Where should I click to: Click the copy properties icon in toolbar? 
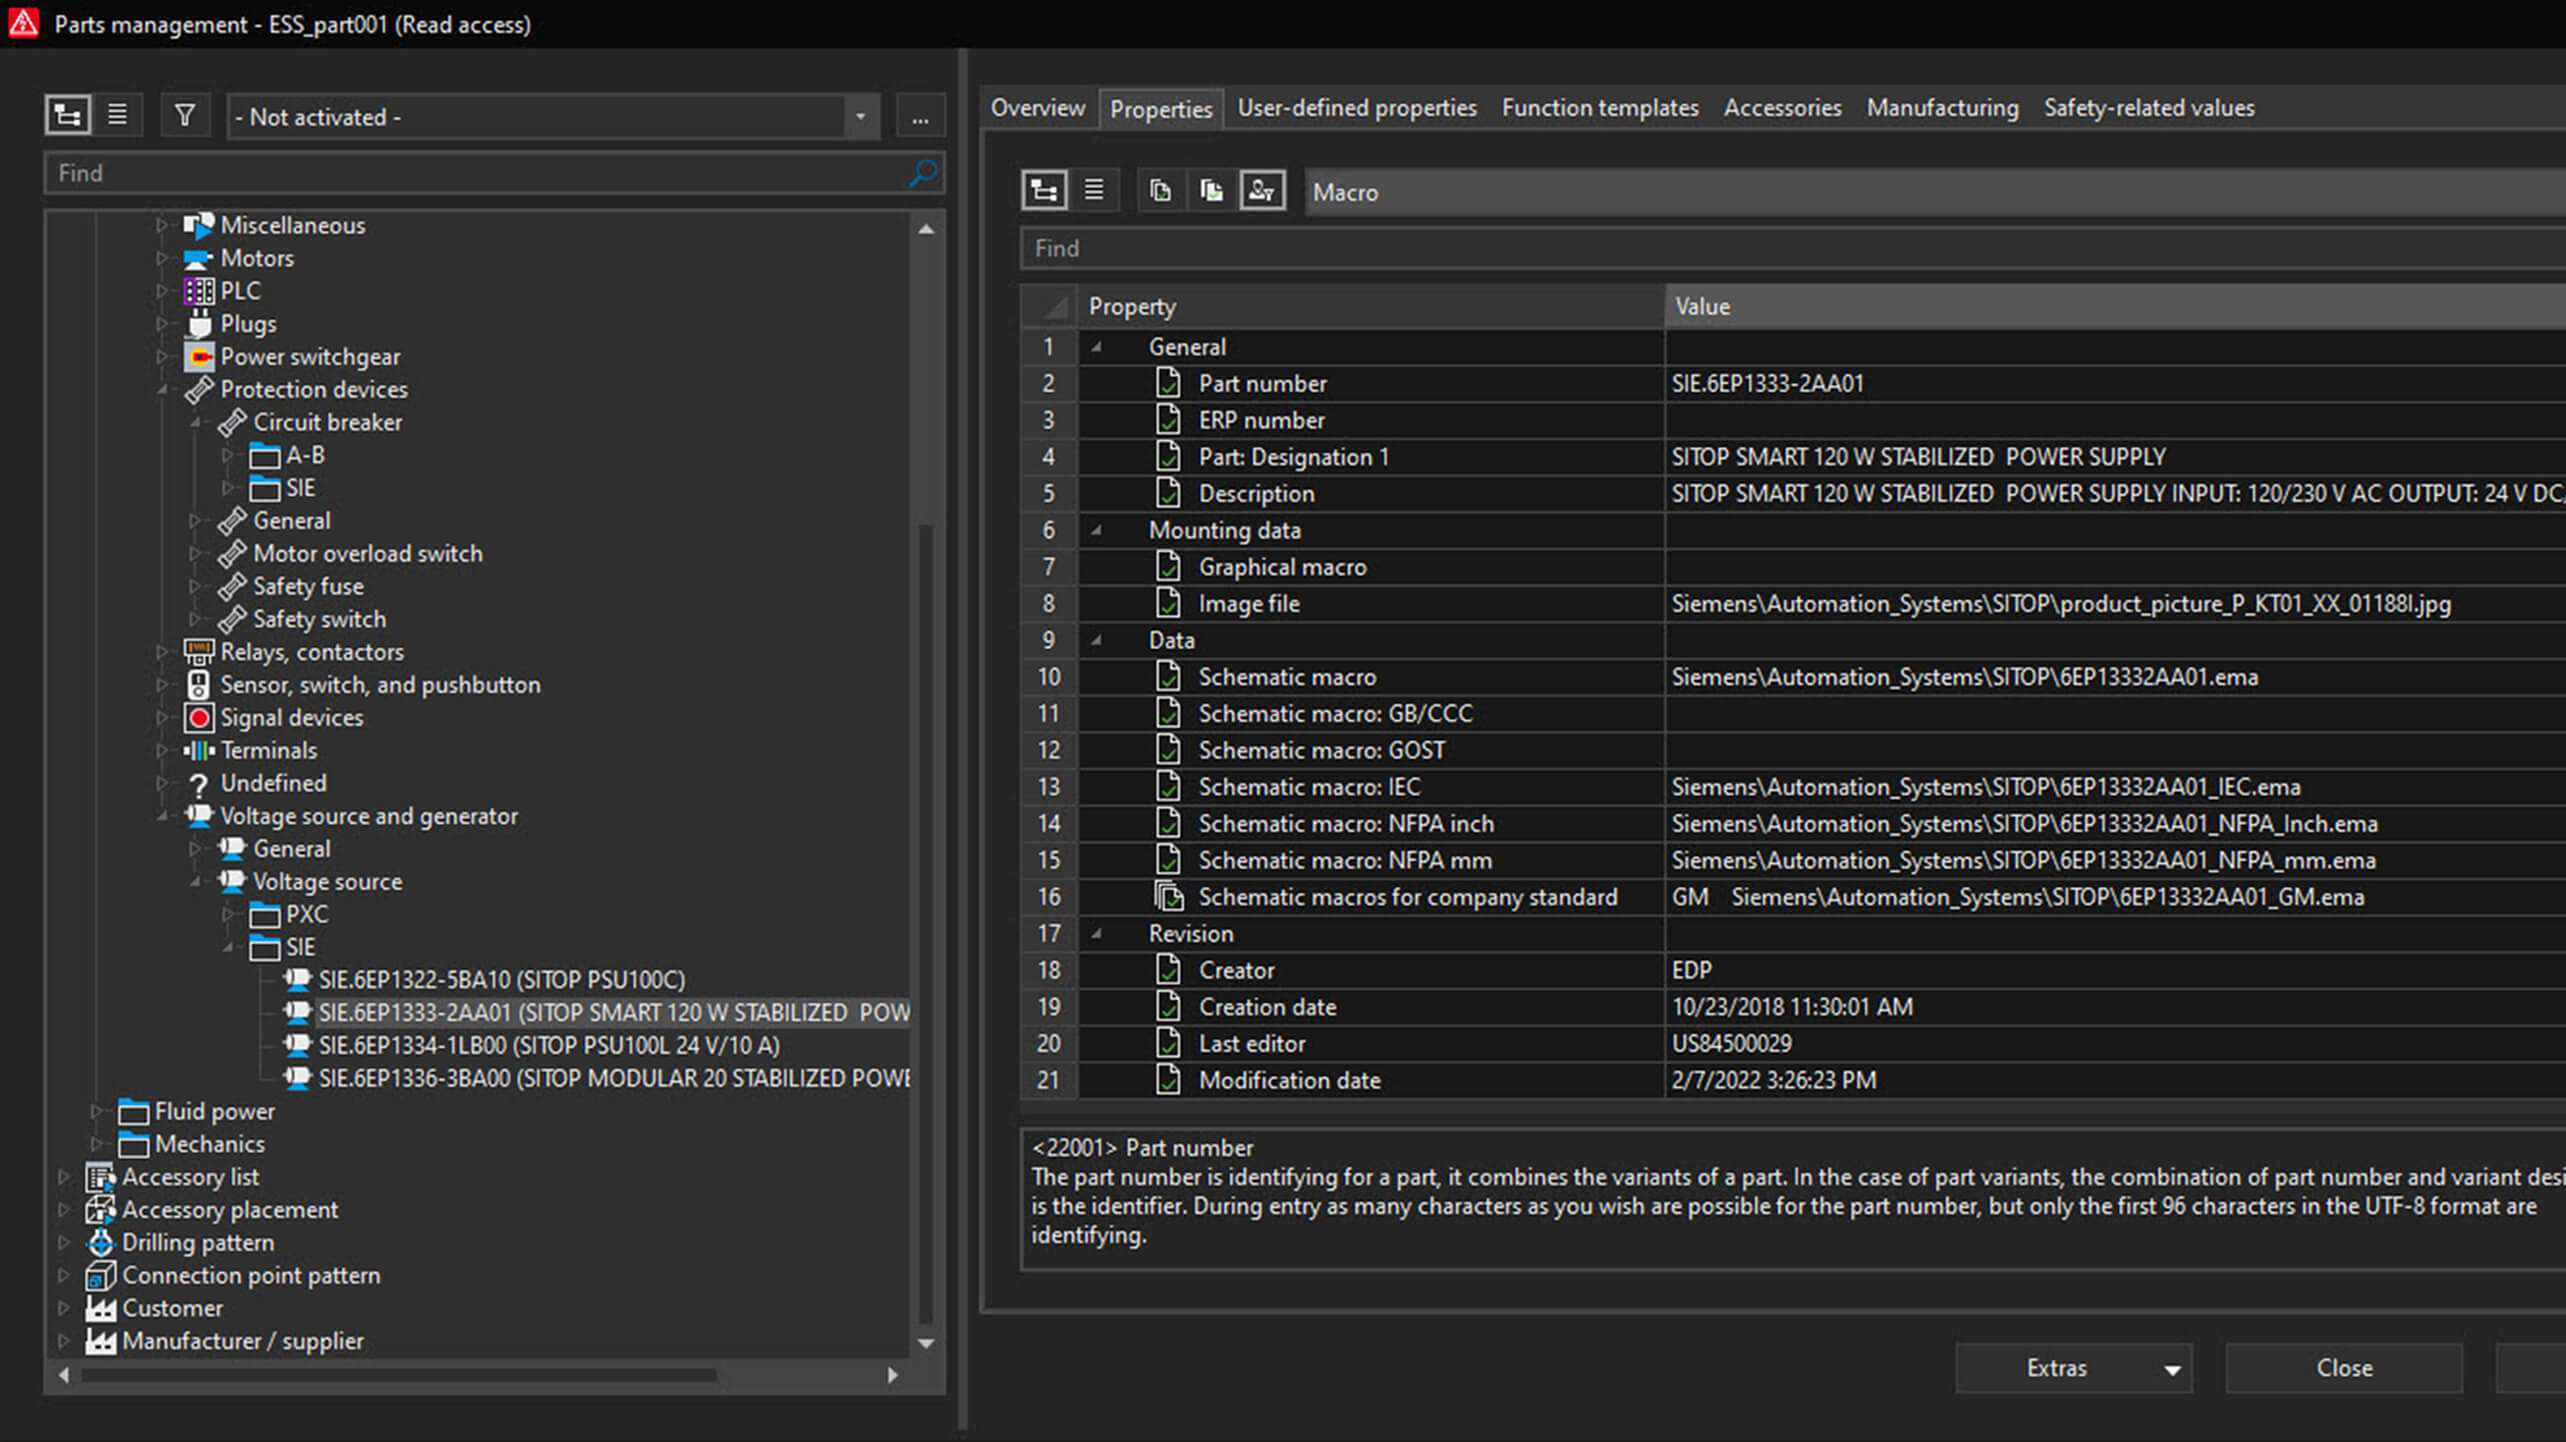click(1160, 191)
